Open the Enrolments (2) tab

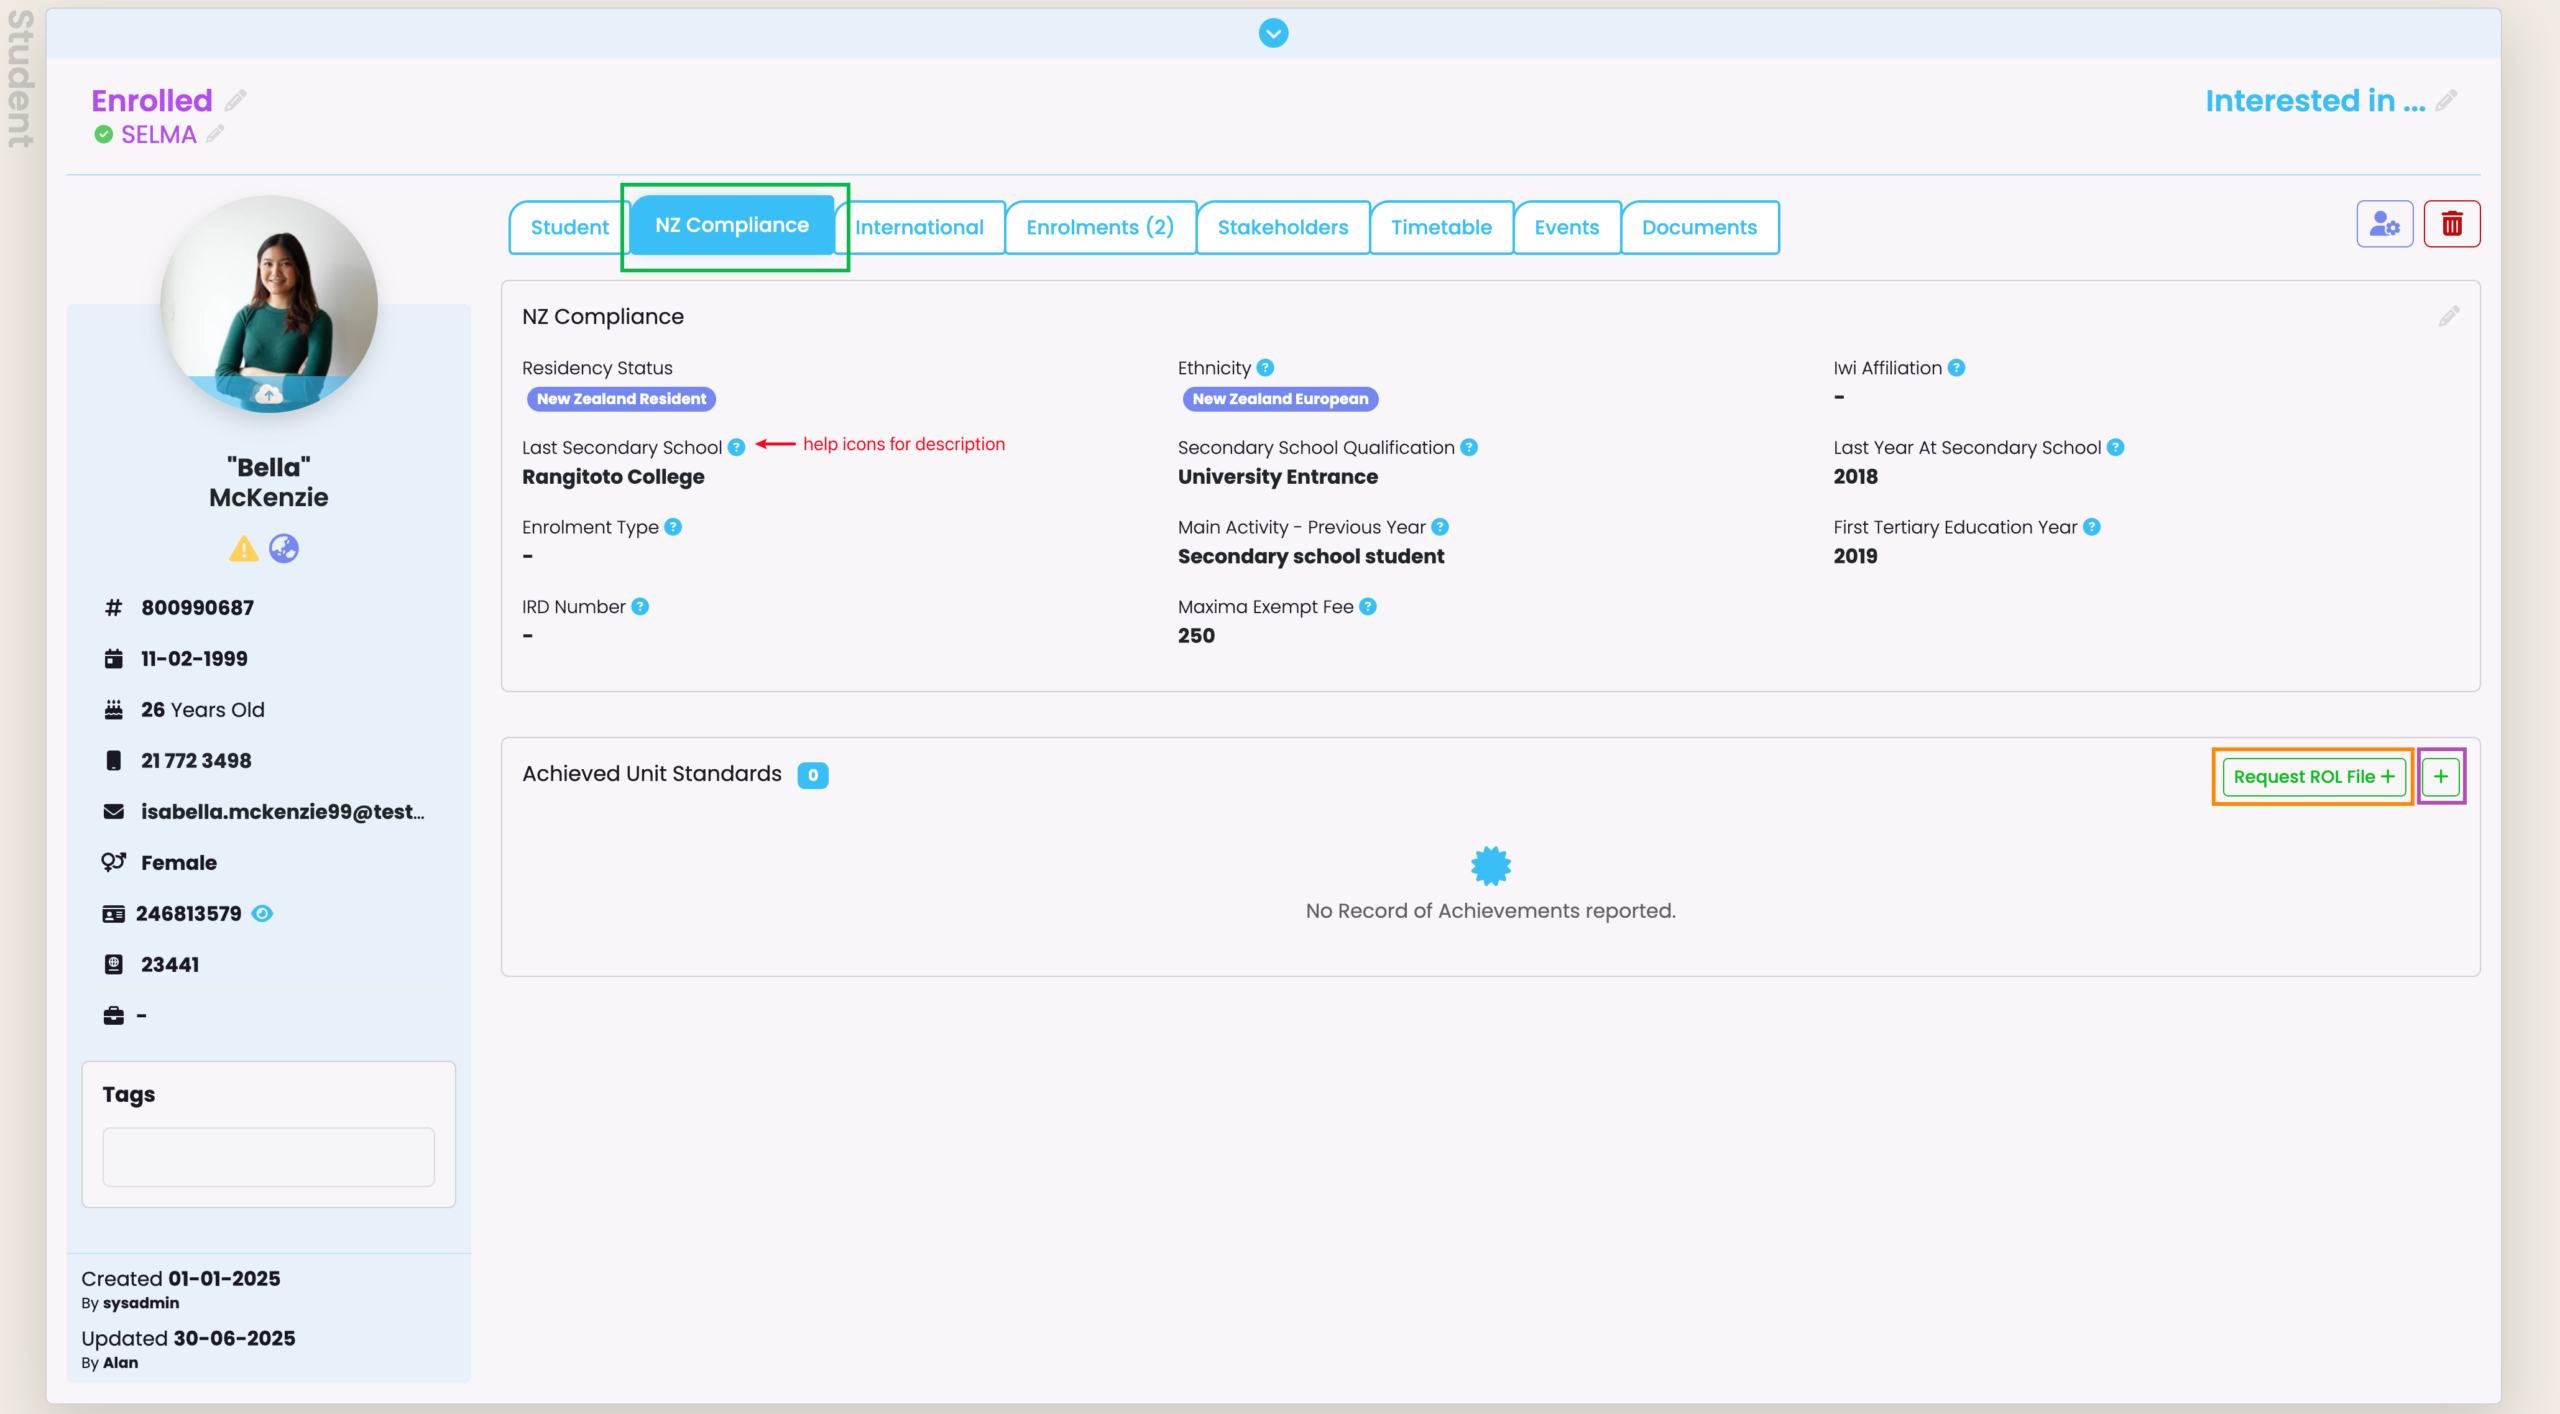click(1100, 228)
